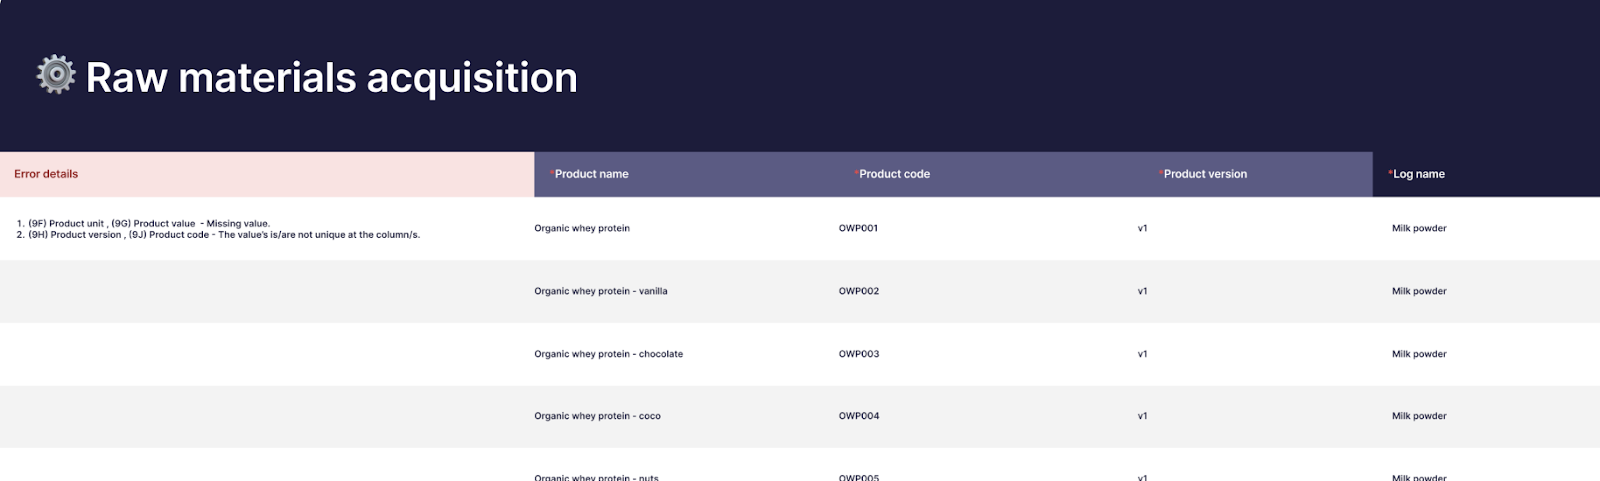This screenshot has width=1600, height=481.
Task: Select the Product name column header
Action: click(591, 174)
